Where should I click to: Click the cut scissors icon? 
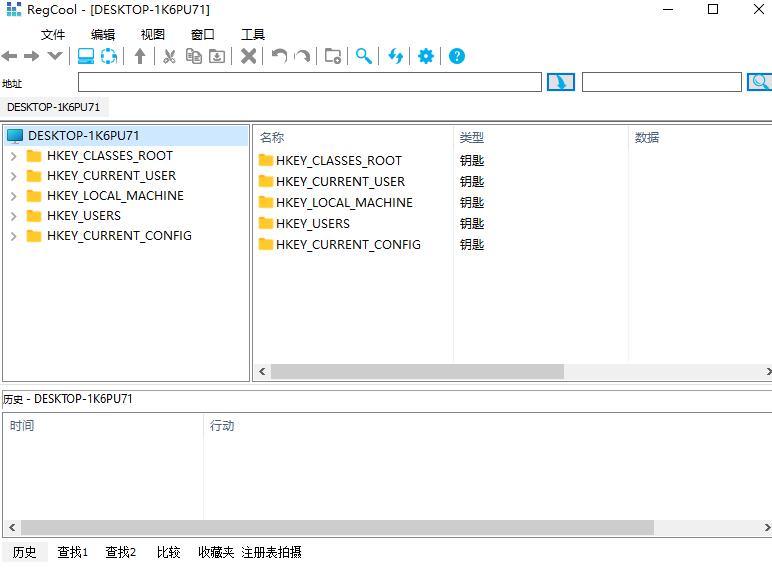169,56
